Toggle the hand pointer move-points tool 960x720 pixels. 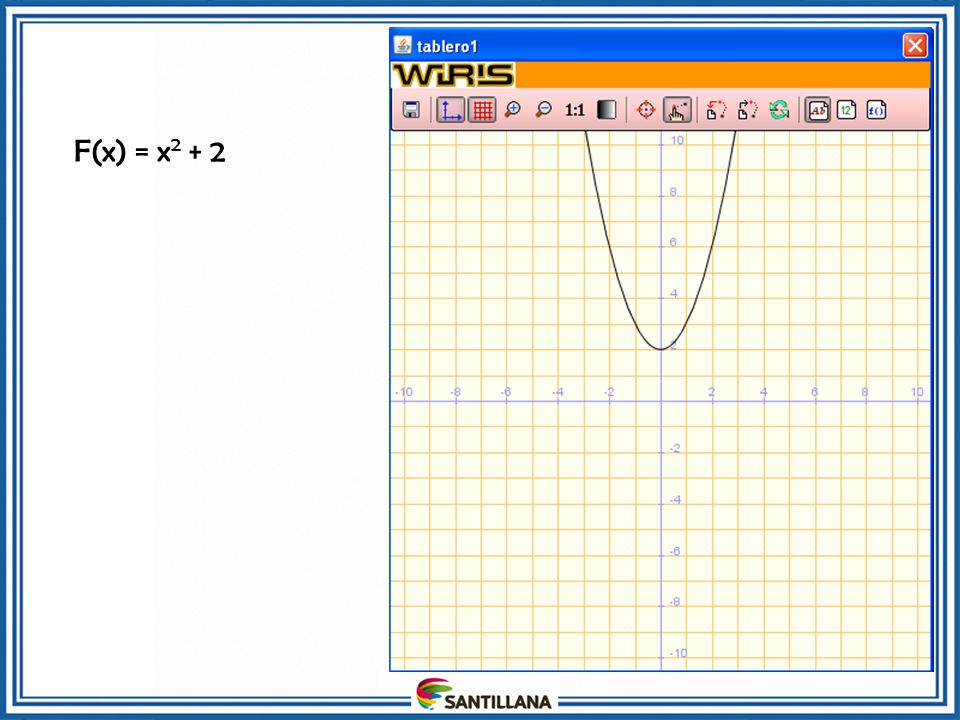pos(677,110)
